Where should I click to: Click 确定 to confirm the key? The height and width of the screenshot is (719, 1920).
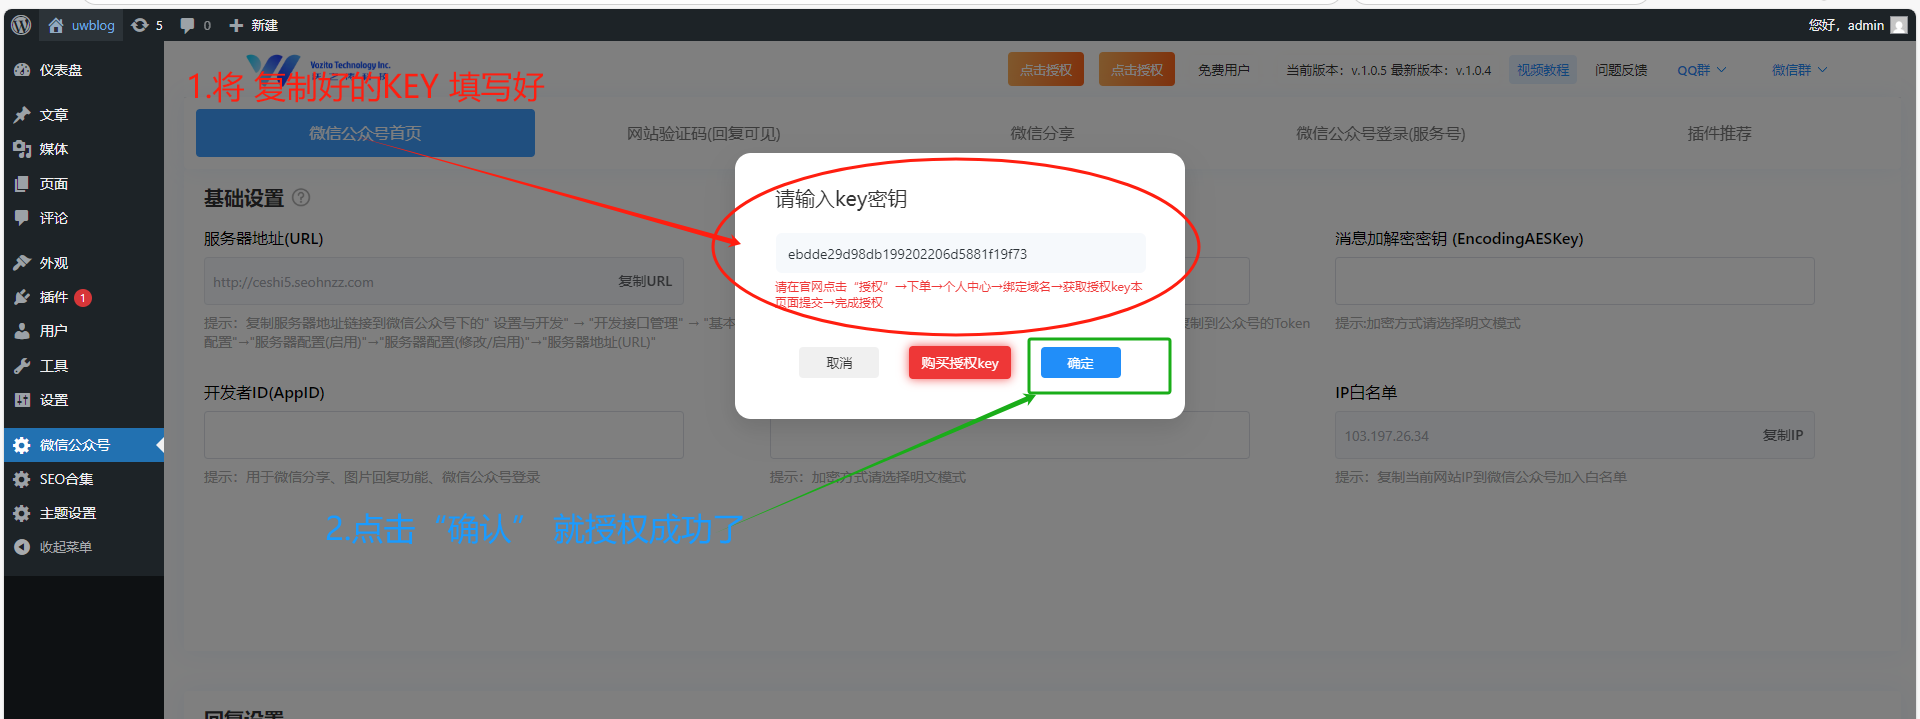[x=1080, y=363]
